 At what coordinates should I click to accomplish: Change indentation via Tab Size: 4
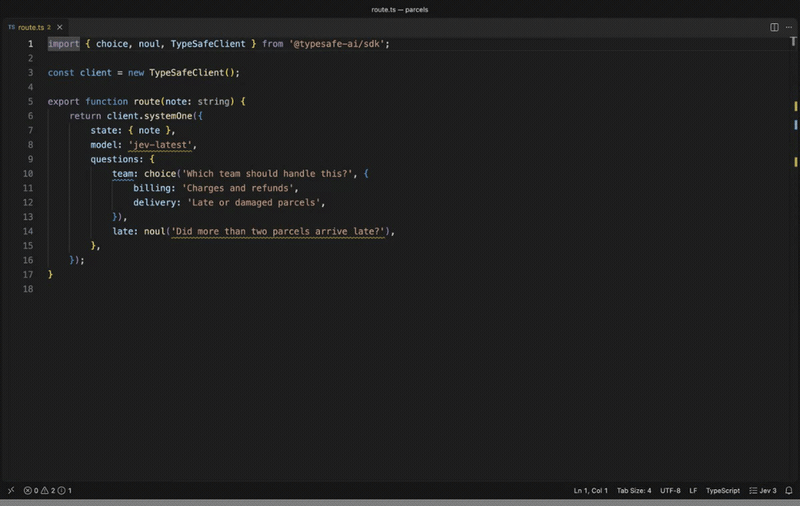(634, 490)
